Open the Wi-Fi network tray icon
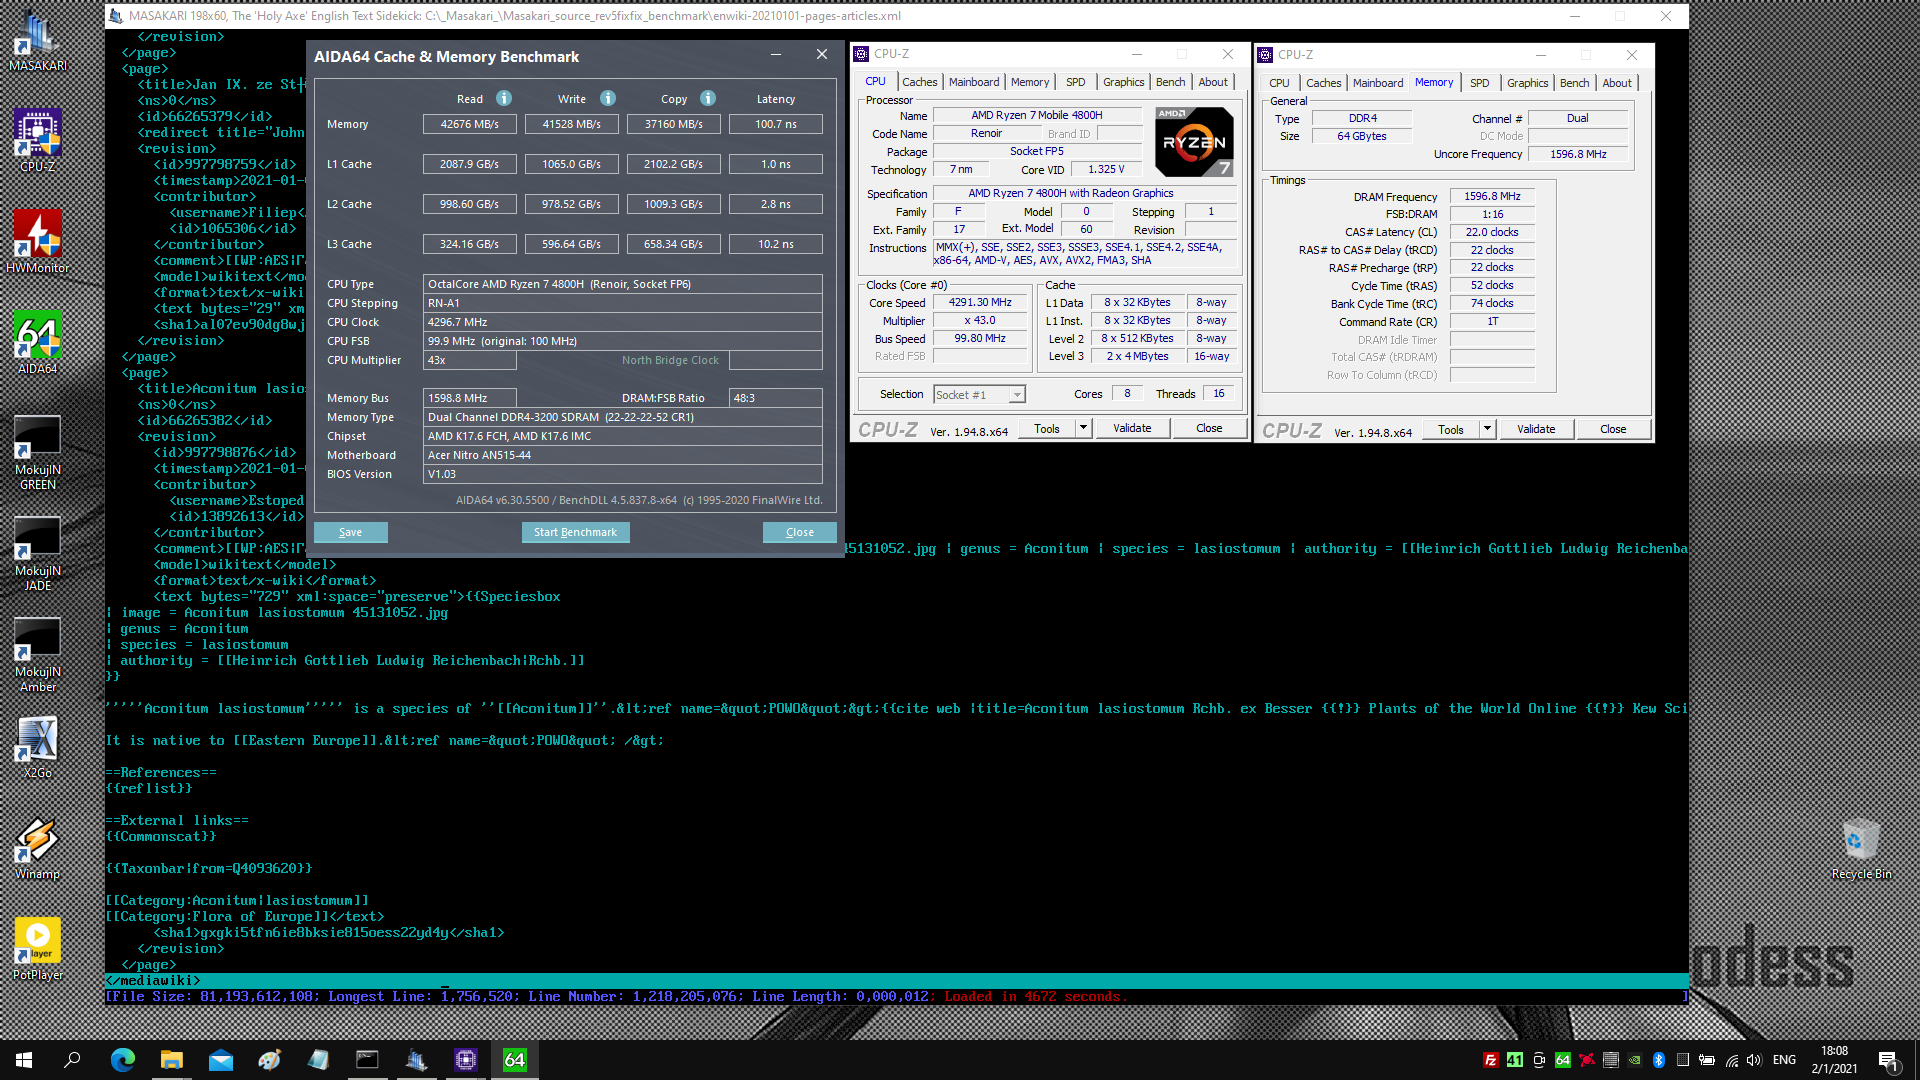Screen dimensions: 1920x1080 point(1731,1060)
